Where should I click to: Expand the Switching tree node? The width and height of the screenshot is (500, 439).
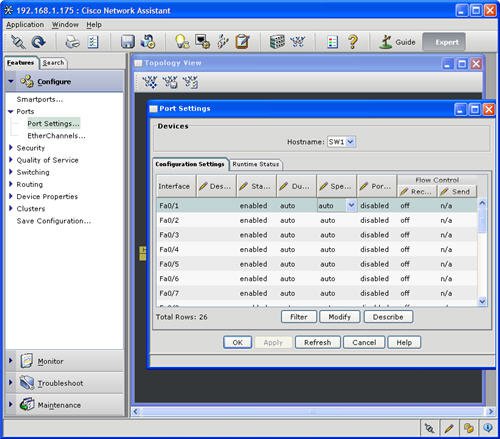11,172
